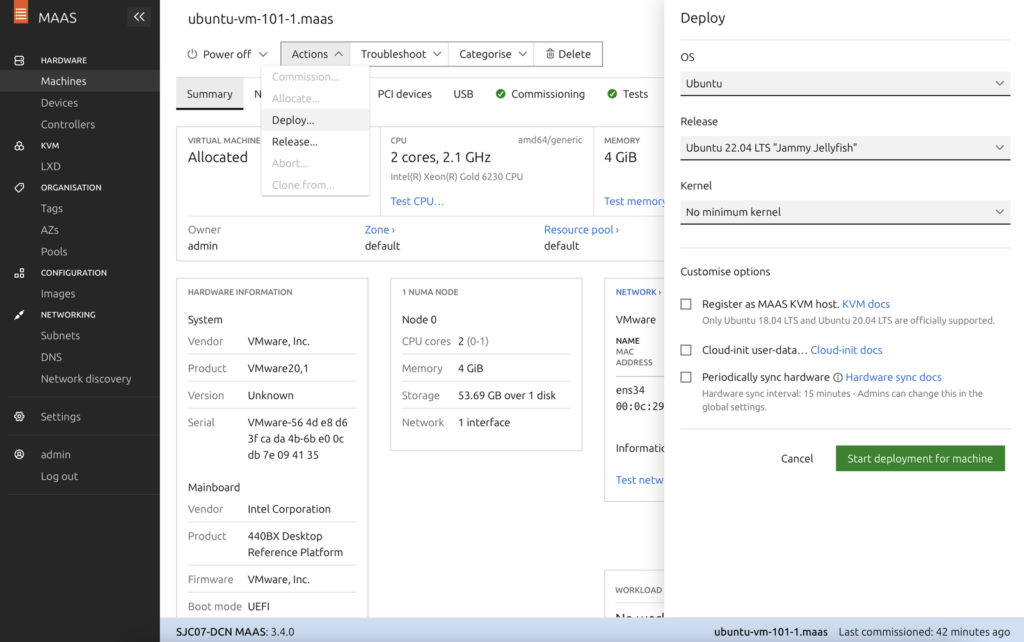1024x642 pixels.
Task: Select Abort... in Actions menu
Action: pos(315,163)
